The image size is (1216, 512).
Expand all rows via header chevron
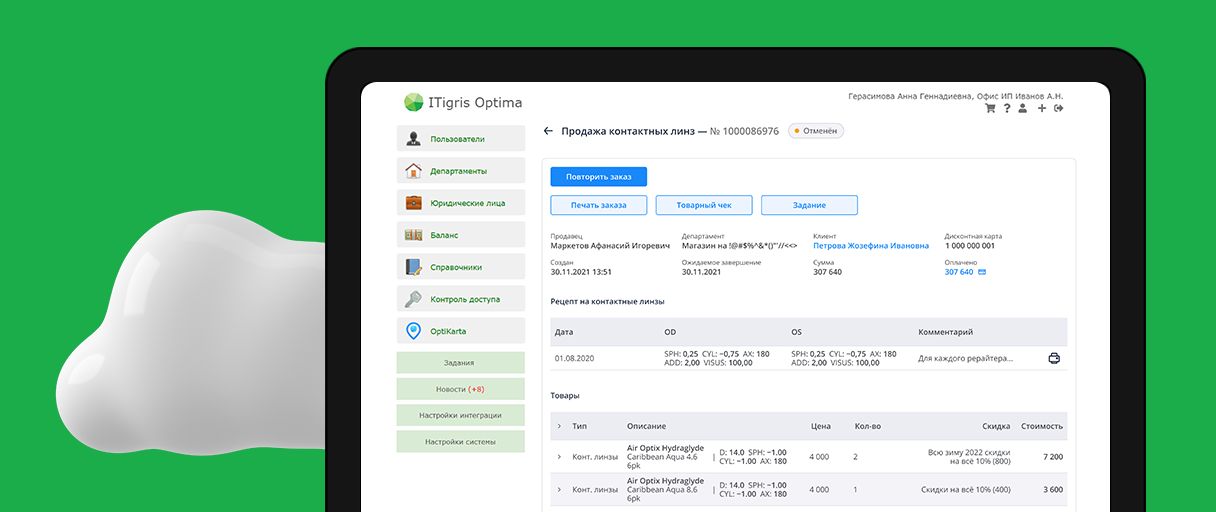click(x=559, y=426)
